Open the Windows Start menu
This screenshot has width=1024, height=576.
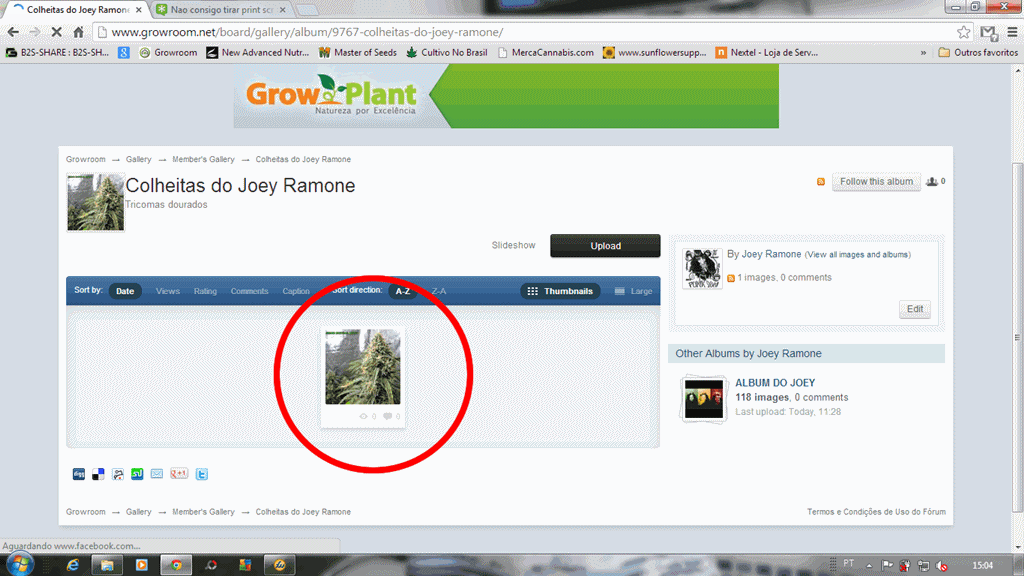click(20, 564)
